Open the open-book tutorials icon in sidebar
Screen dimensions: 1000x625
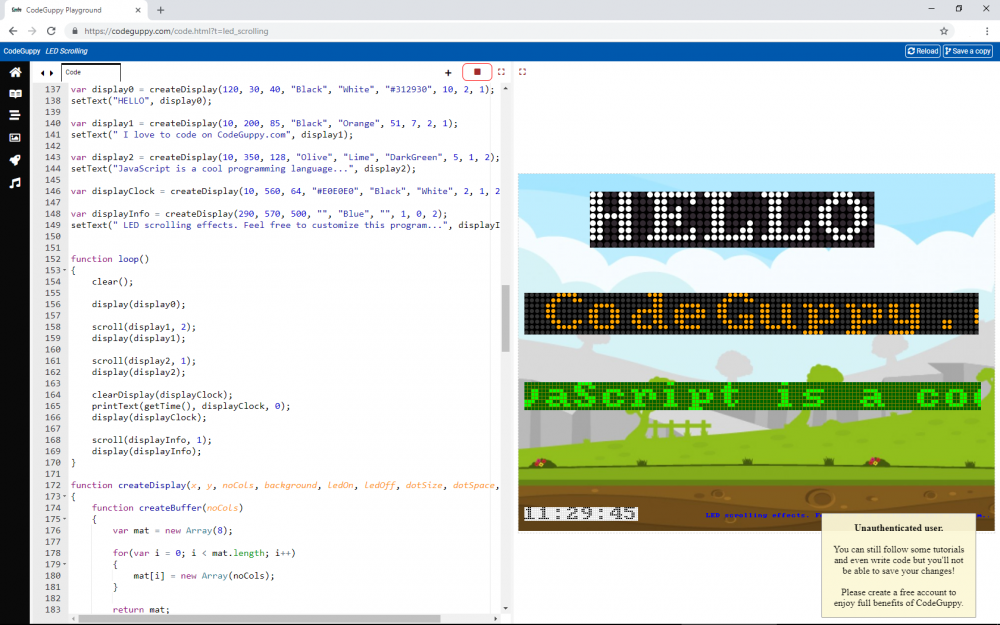point(15,94)
